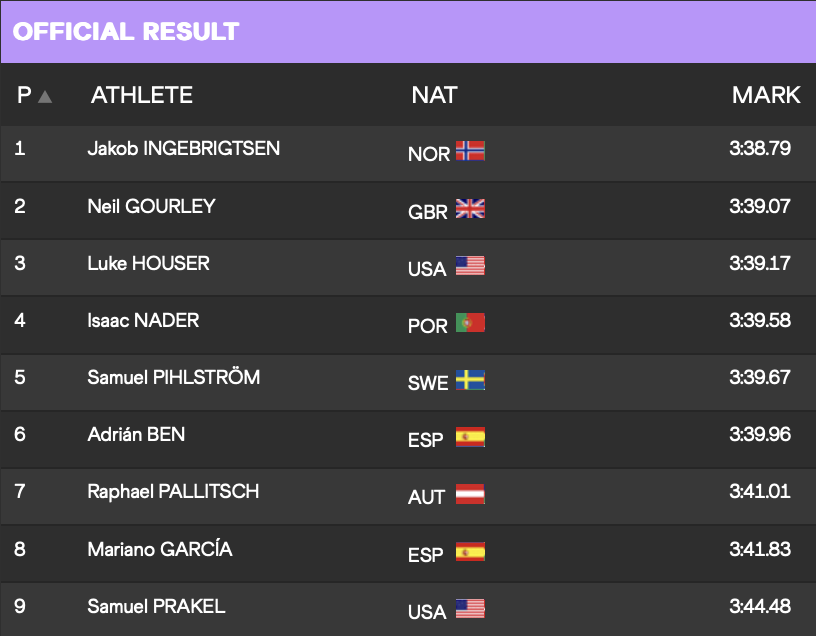Click the Great Britain flag icon
816x636 pixels.
(470, 209)
